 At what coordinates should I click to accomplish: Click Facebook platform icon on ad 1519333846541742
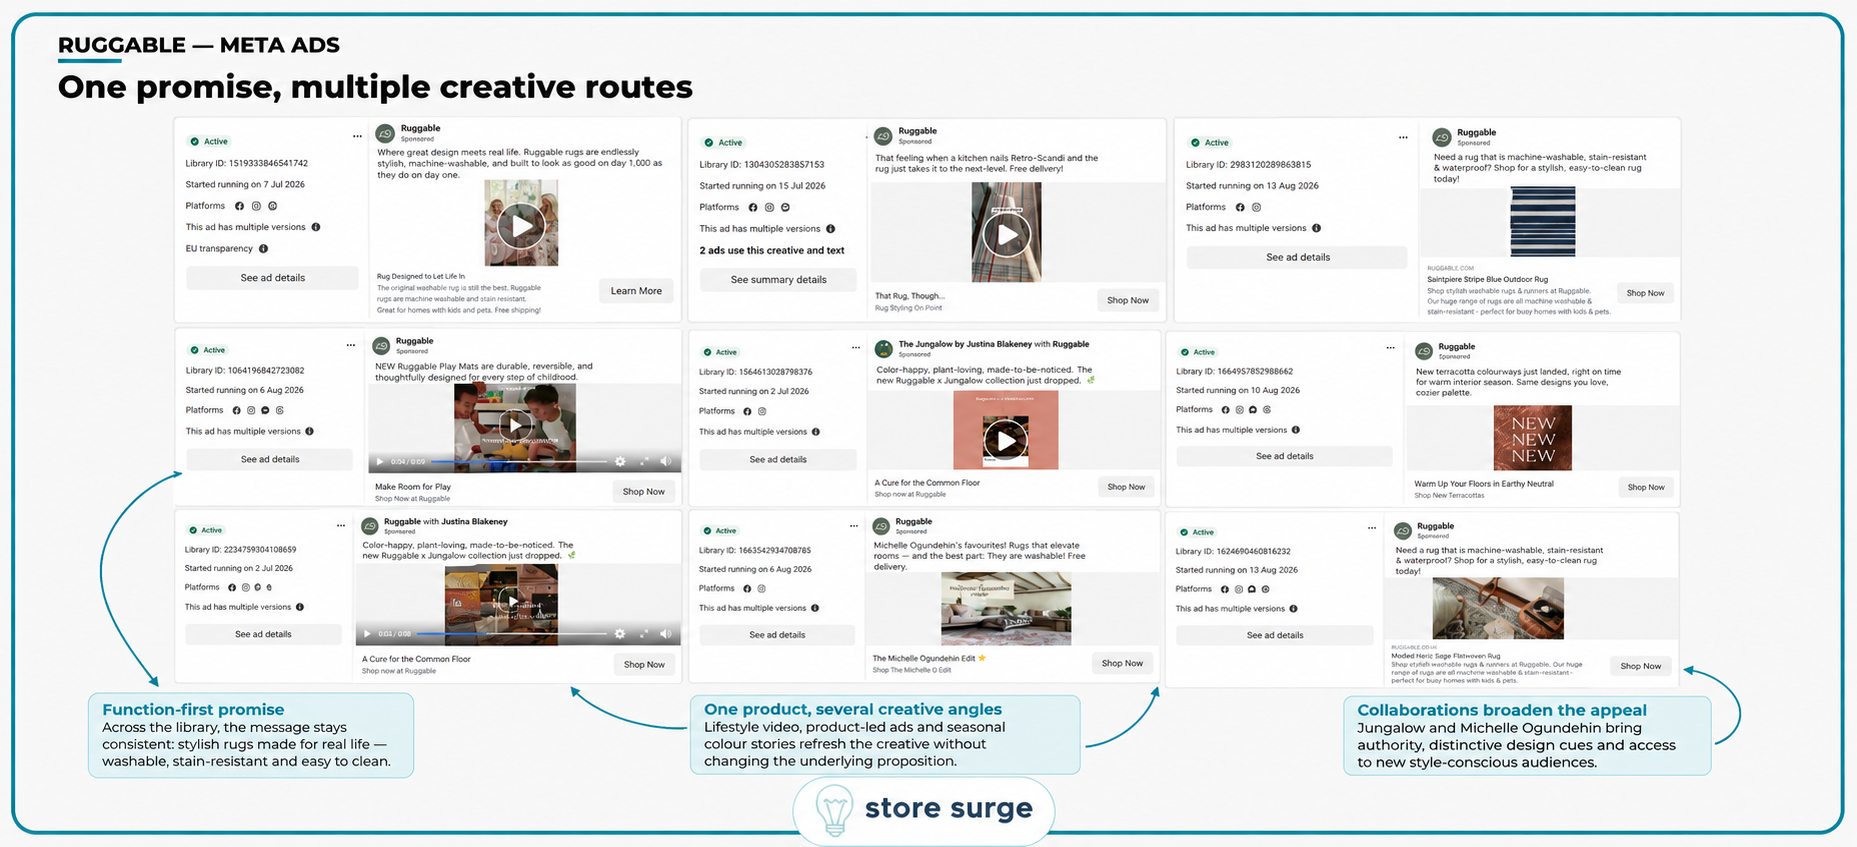click(239, 206)
